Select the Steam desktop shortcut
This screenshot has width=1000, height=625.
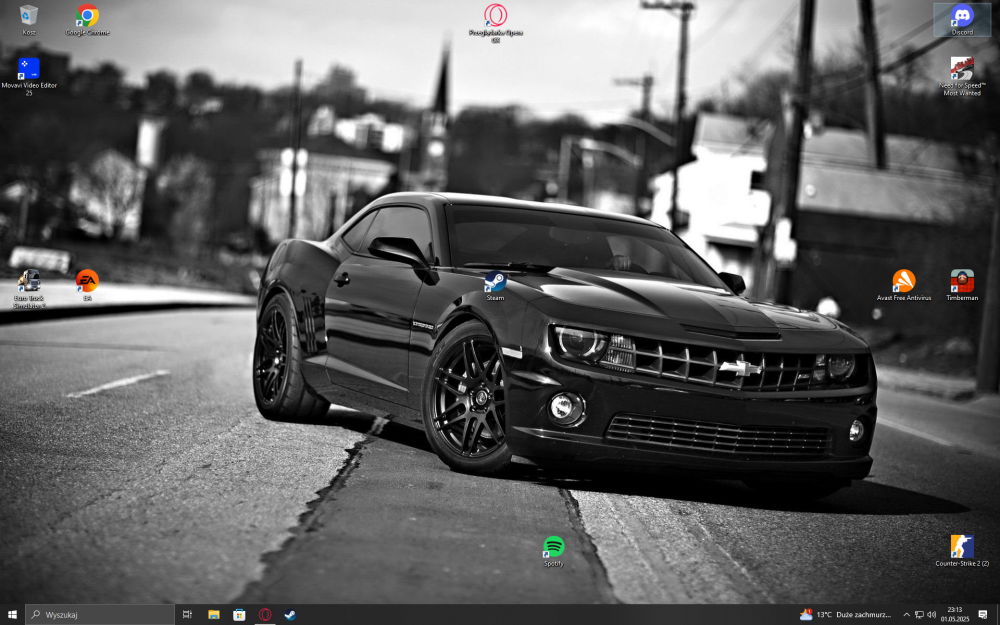click(496, 284)
